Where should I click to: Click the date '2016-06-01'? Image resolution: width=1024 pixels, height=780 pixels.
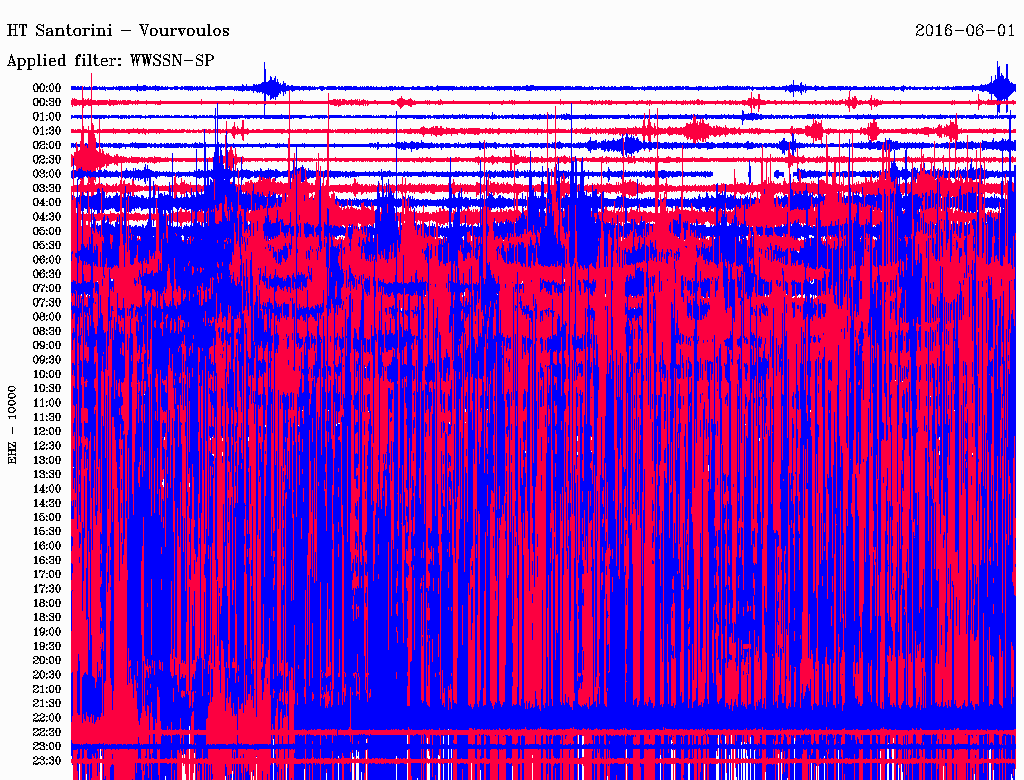tap(965, 31)
